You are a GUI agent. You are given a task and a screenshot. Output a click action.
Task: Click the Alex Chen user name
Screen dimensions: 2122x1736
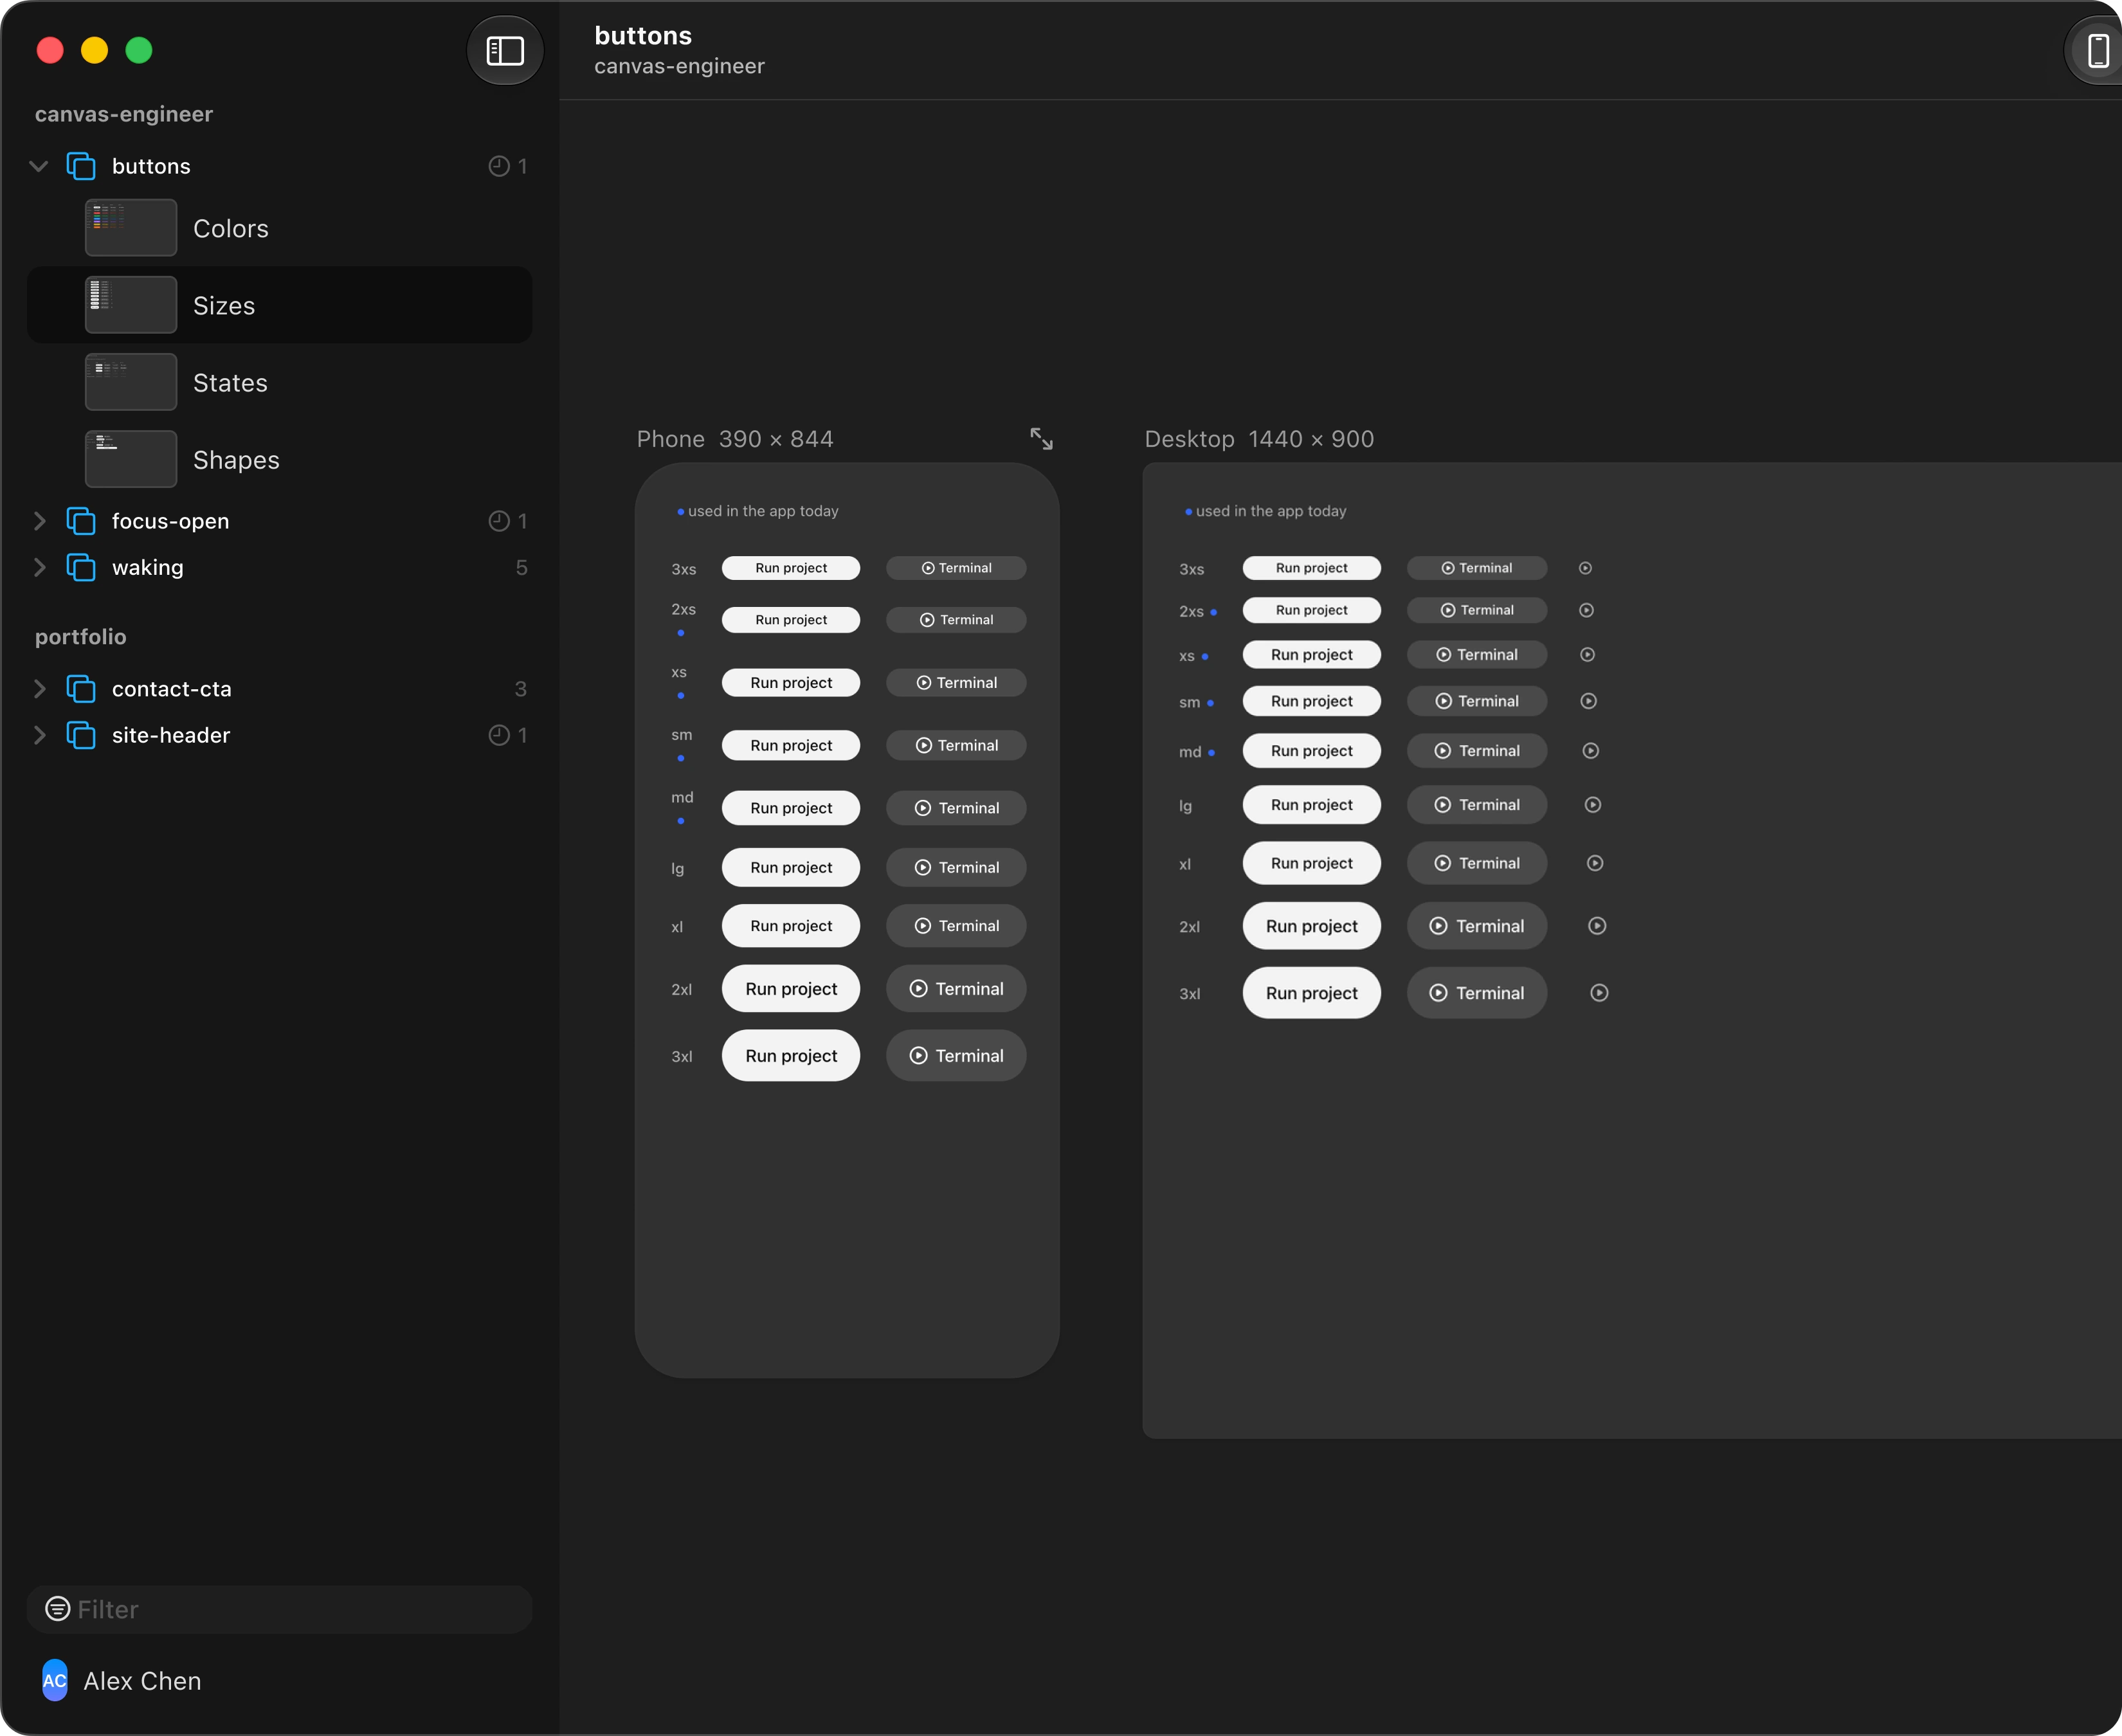[142, 1681]
